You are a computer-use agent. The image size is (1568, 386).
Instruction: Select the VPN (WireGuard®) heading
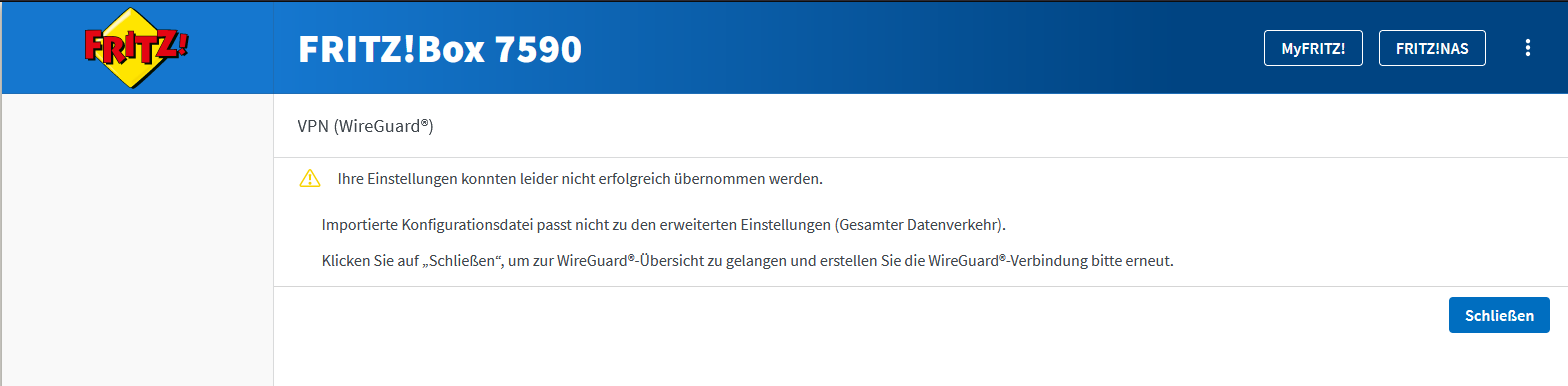[365, 126]
